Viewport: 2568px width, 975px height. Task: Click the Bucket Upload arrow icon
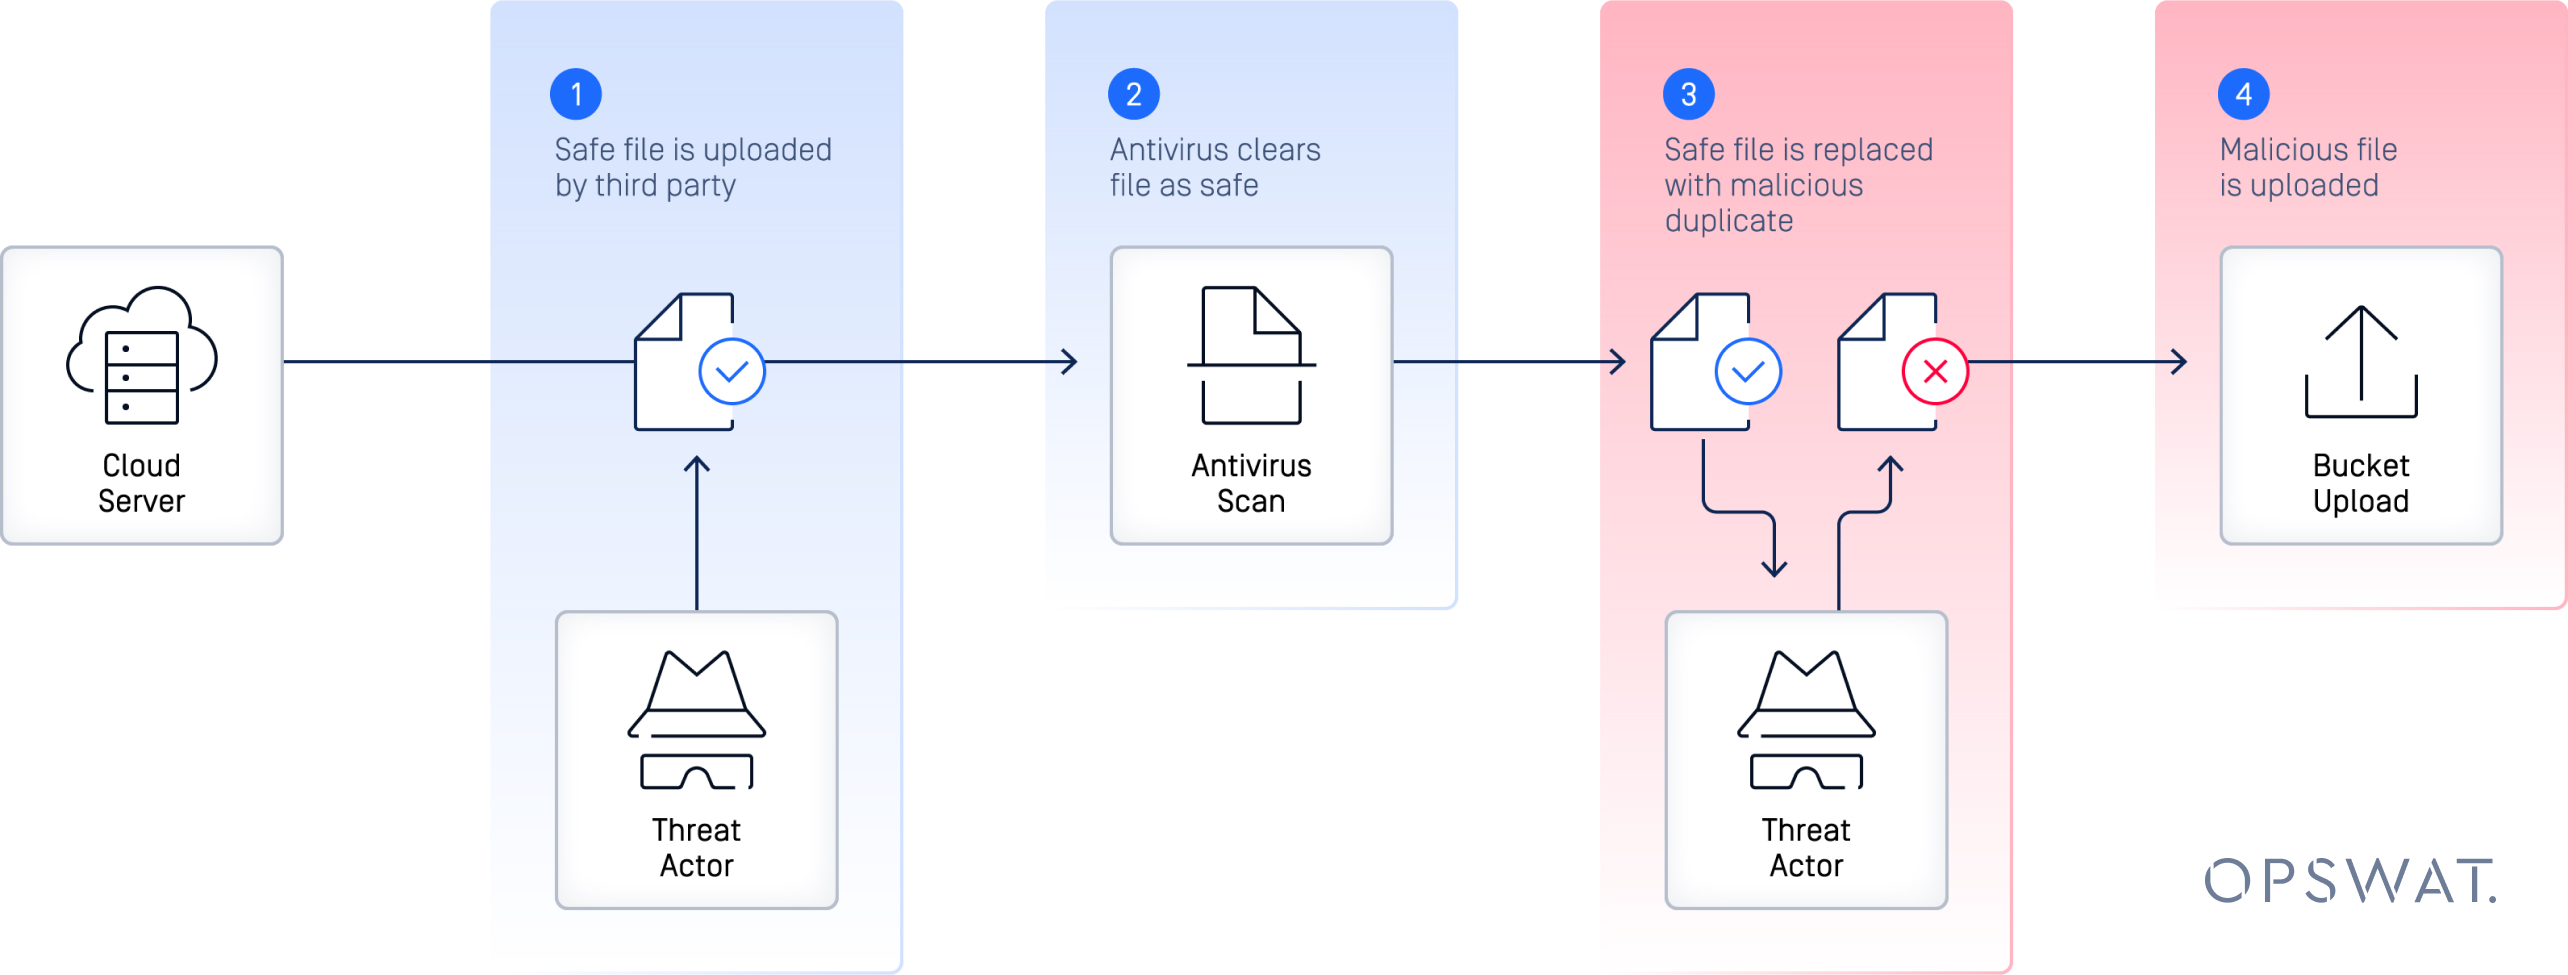click(2361, 361)
